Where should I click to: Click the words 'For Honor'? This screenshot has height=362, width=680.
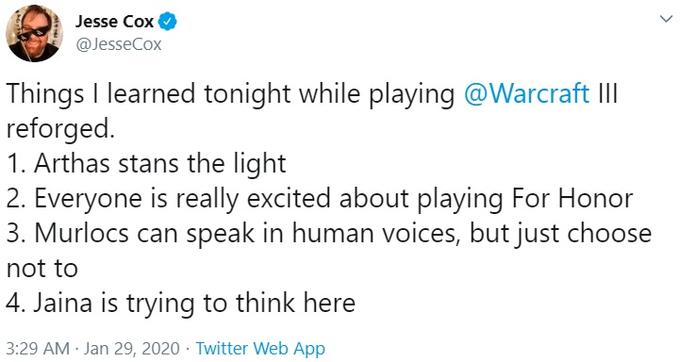click(572, 198)
